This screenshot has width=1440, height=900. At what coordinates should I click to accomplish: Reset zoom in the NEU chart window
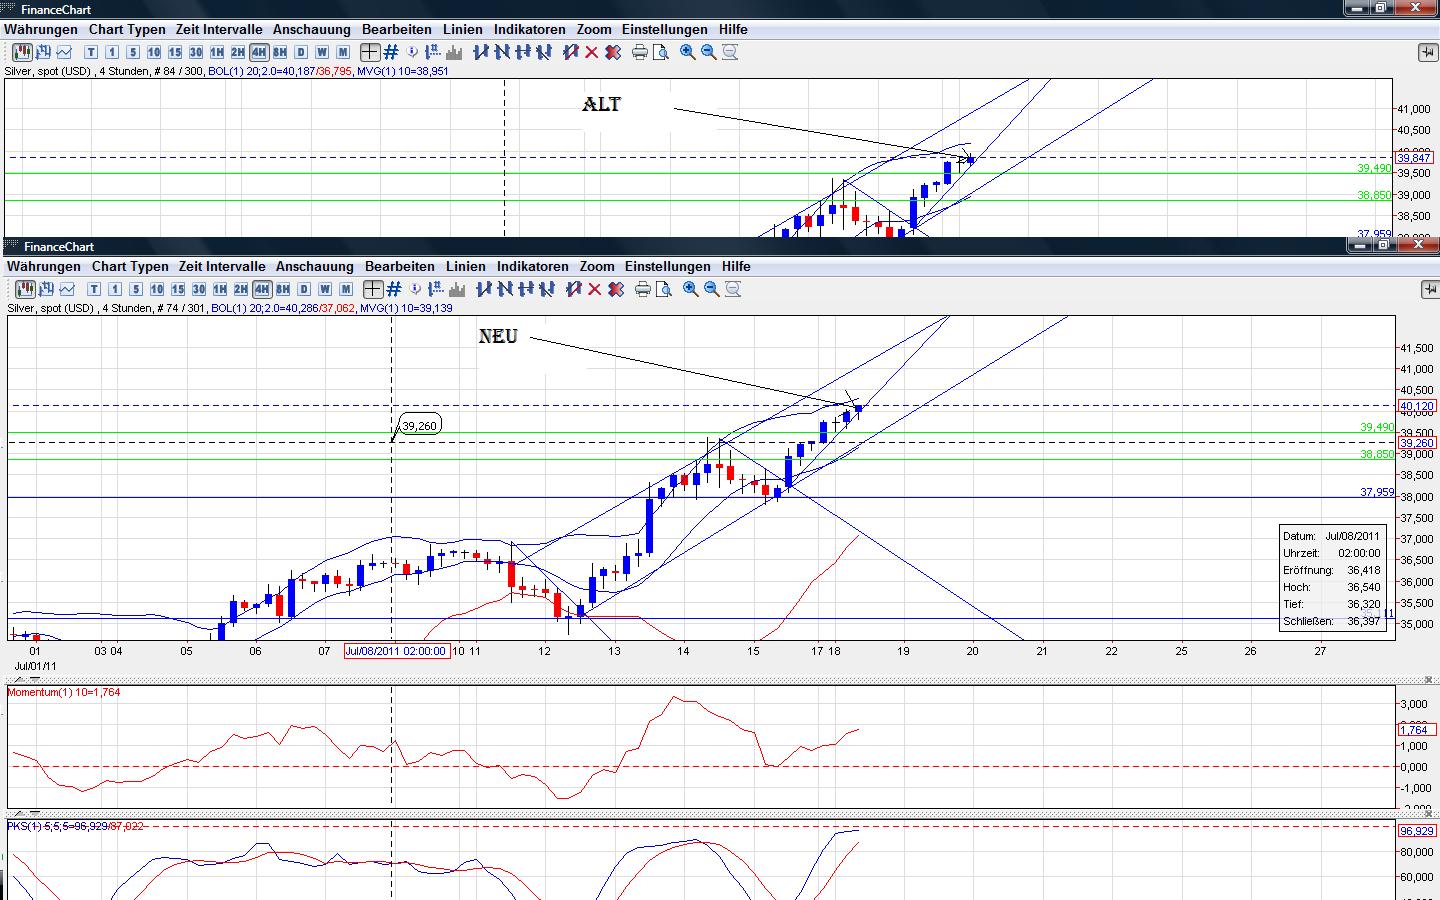(x=733, y=289)
